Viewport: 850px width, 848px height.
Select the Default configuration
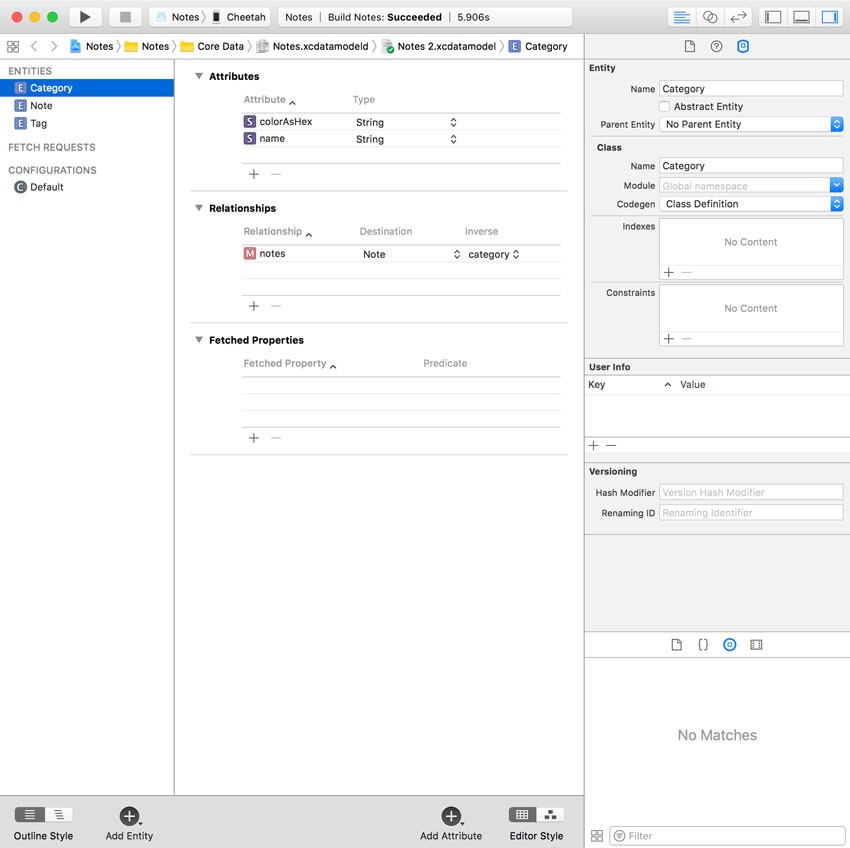click(87, 187)
